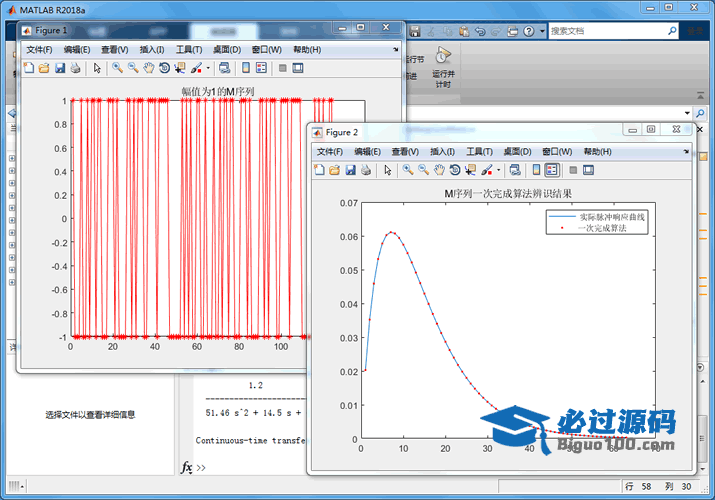Click Save Figure icon in Figure 1 toolbar
Image resolution: width=715 pixels, height=500 pixels.
(59, 68)
